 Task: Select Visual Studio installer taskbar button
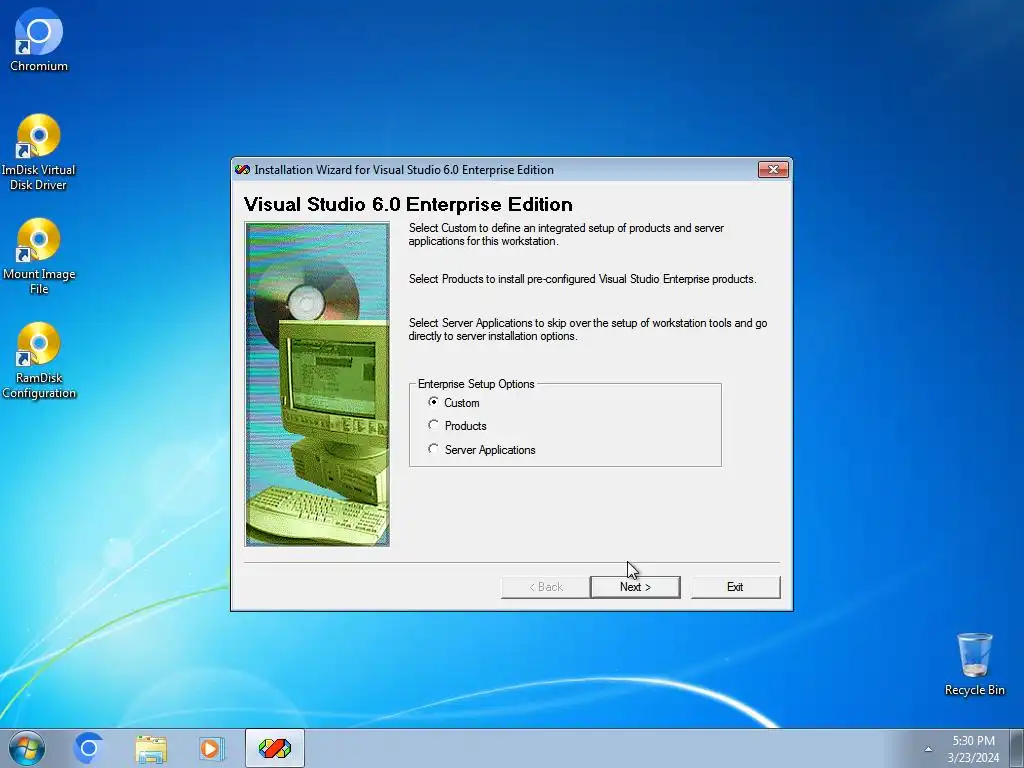tap(275, 748)
